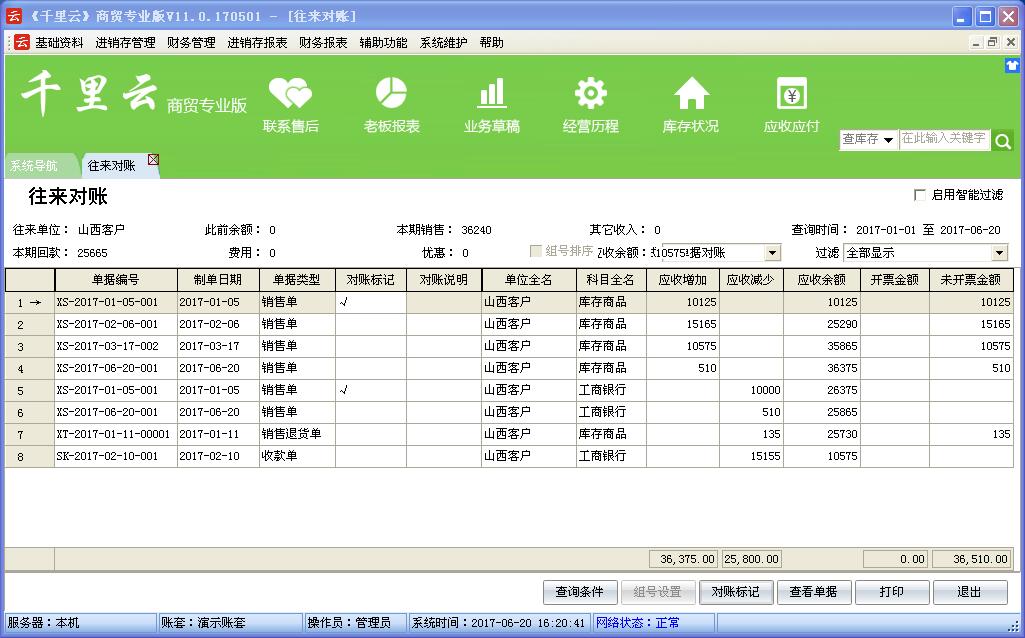This screenshot has height=638, width=1025.
Task: Click the 查看单据 button
Action: click(x=814, y=592)
